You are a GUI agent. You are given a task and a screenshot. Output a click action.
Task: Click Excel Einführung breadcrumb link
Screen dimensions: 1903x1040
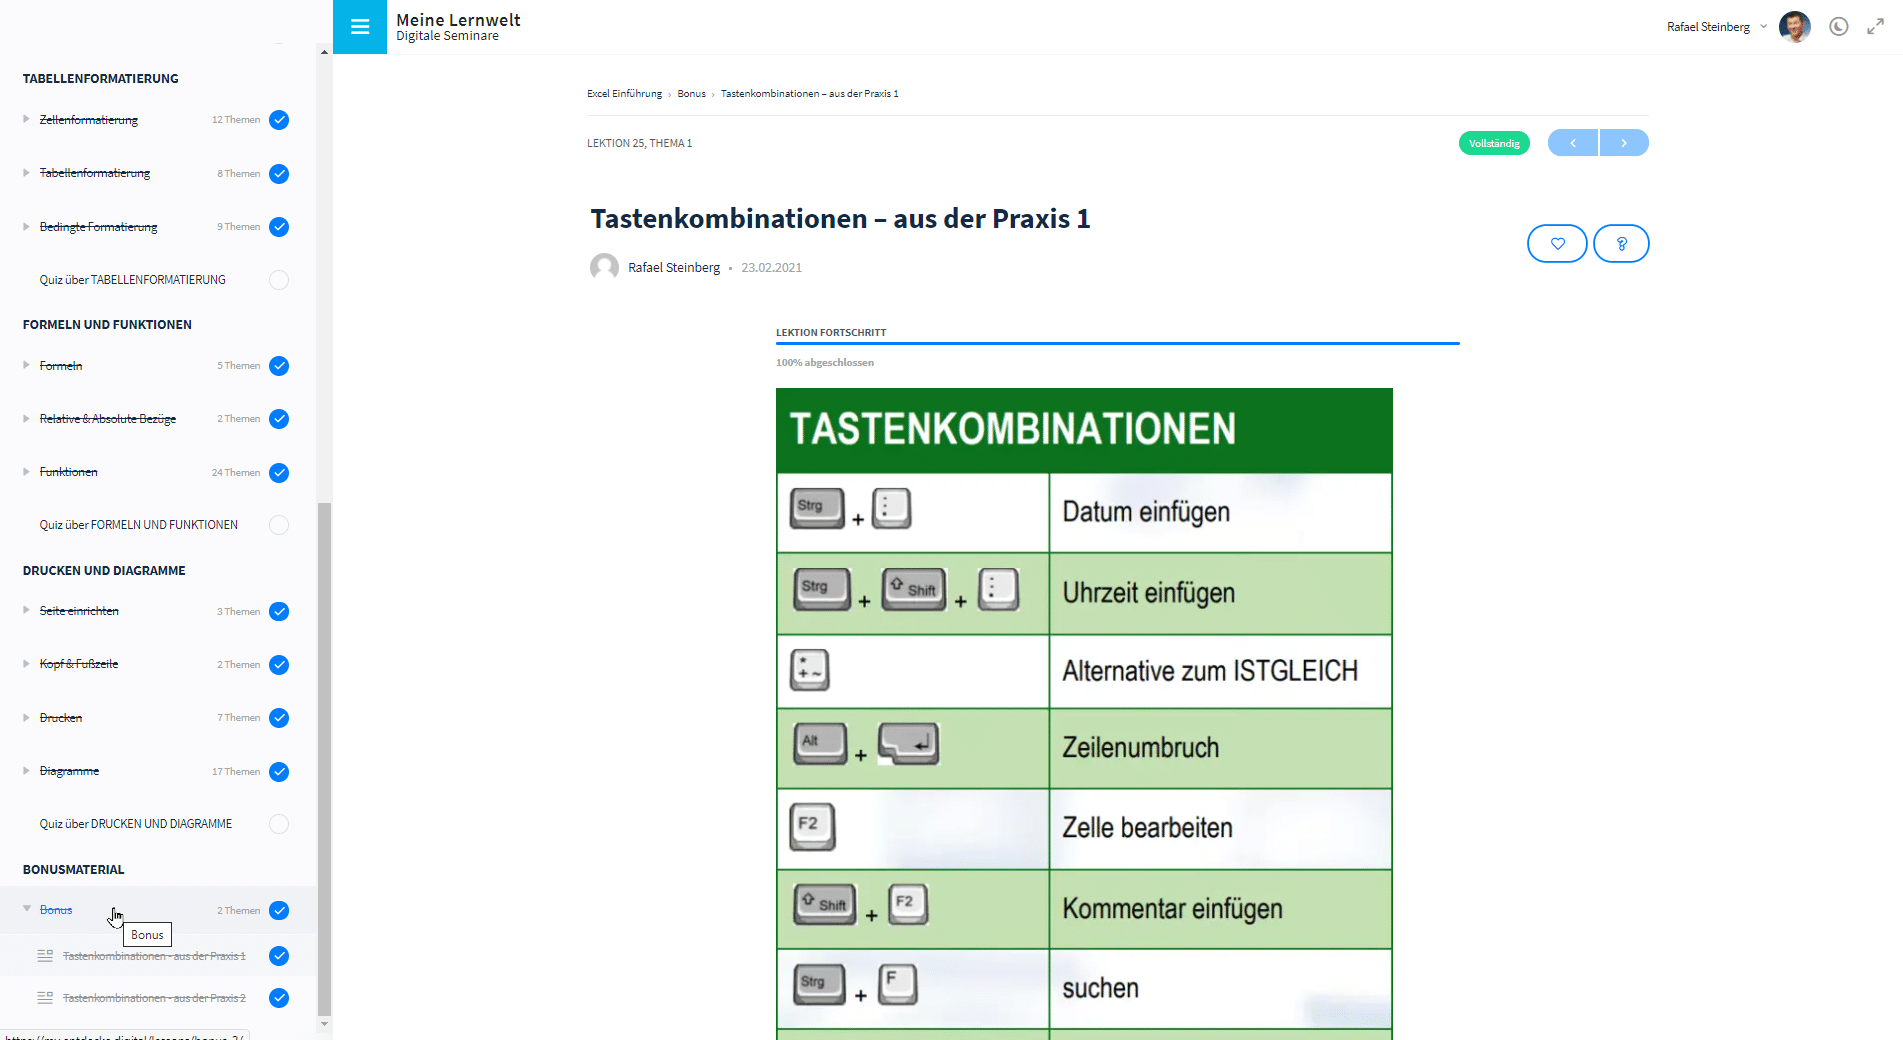(624, 94)
